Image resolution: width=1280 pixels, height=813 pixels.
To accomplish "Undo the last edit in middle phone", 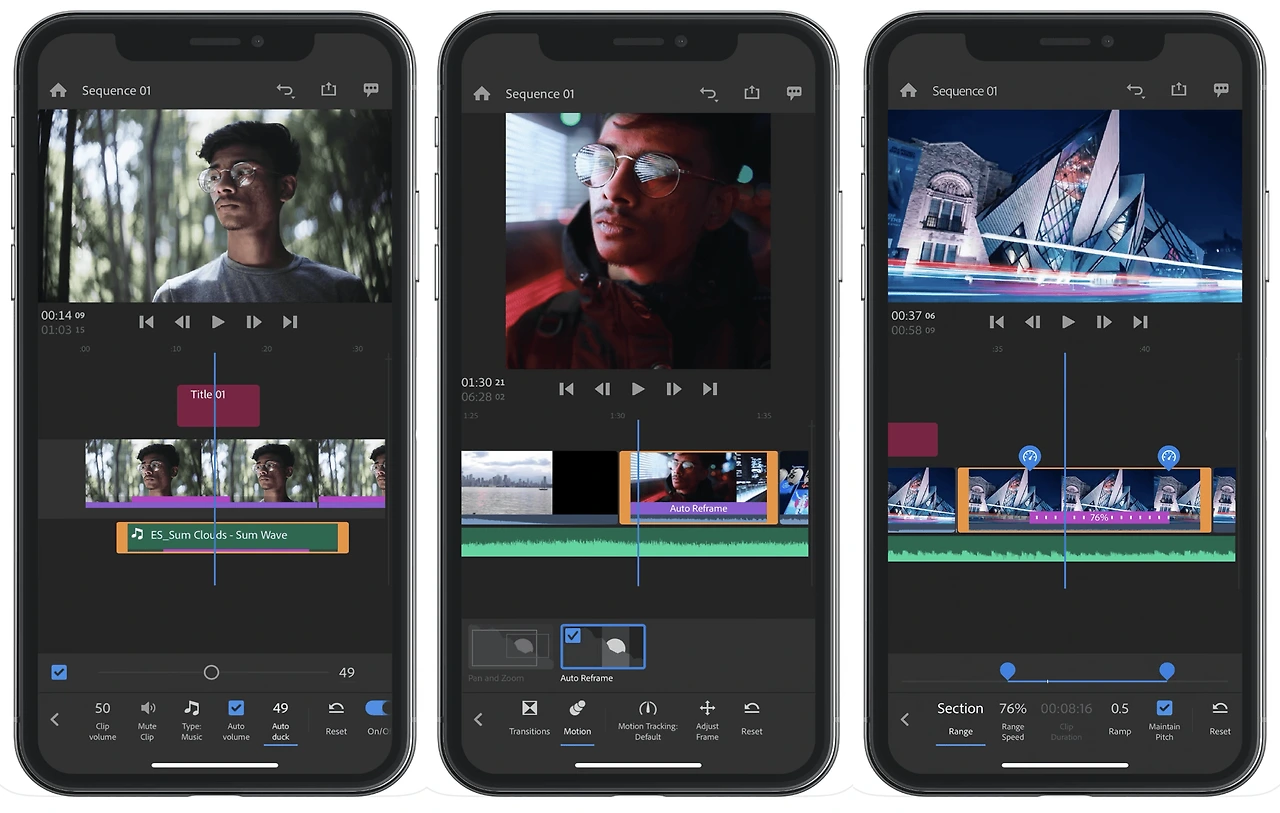I will tap(709, 93).
